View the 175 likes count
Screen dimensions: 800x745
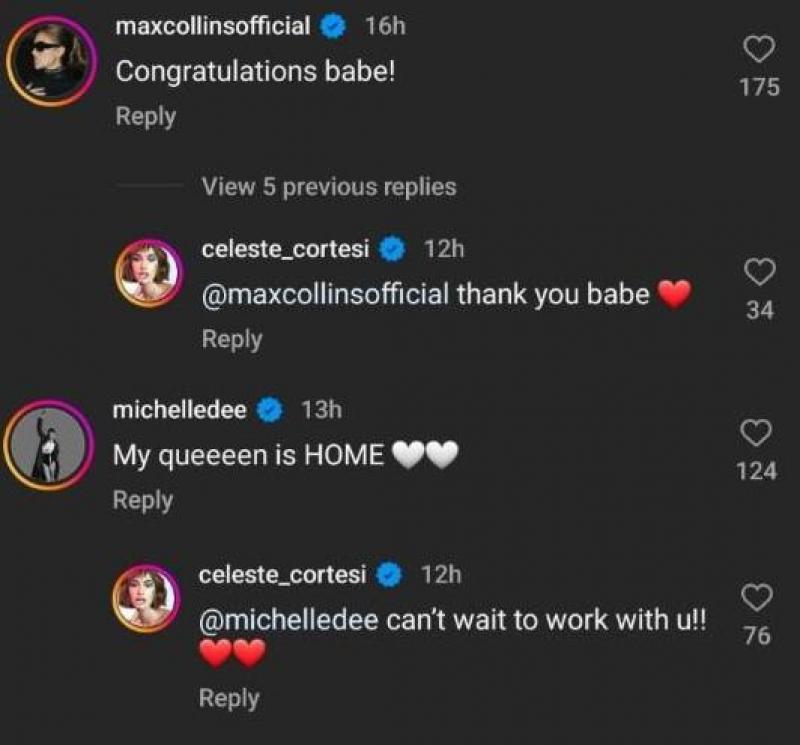tap(759, 87)
